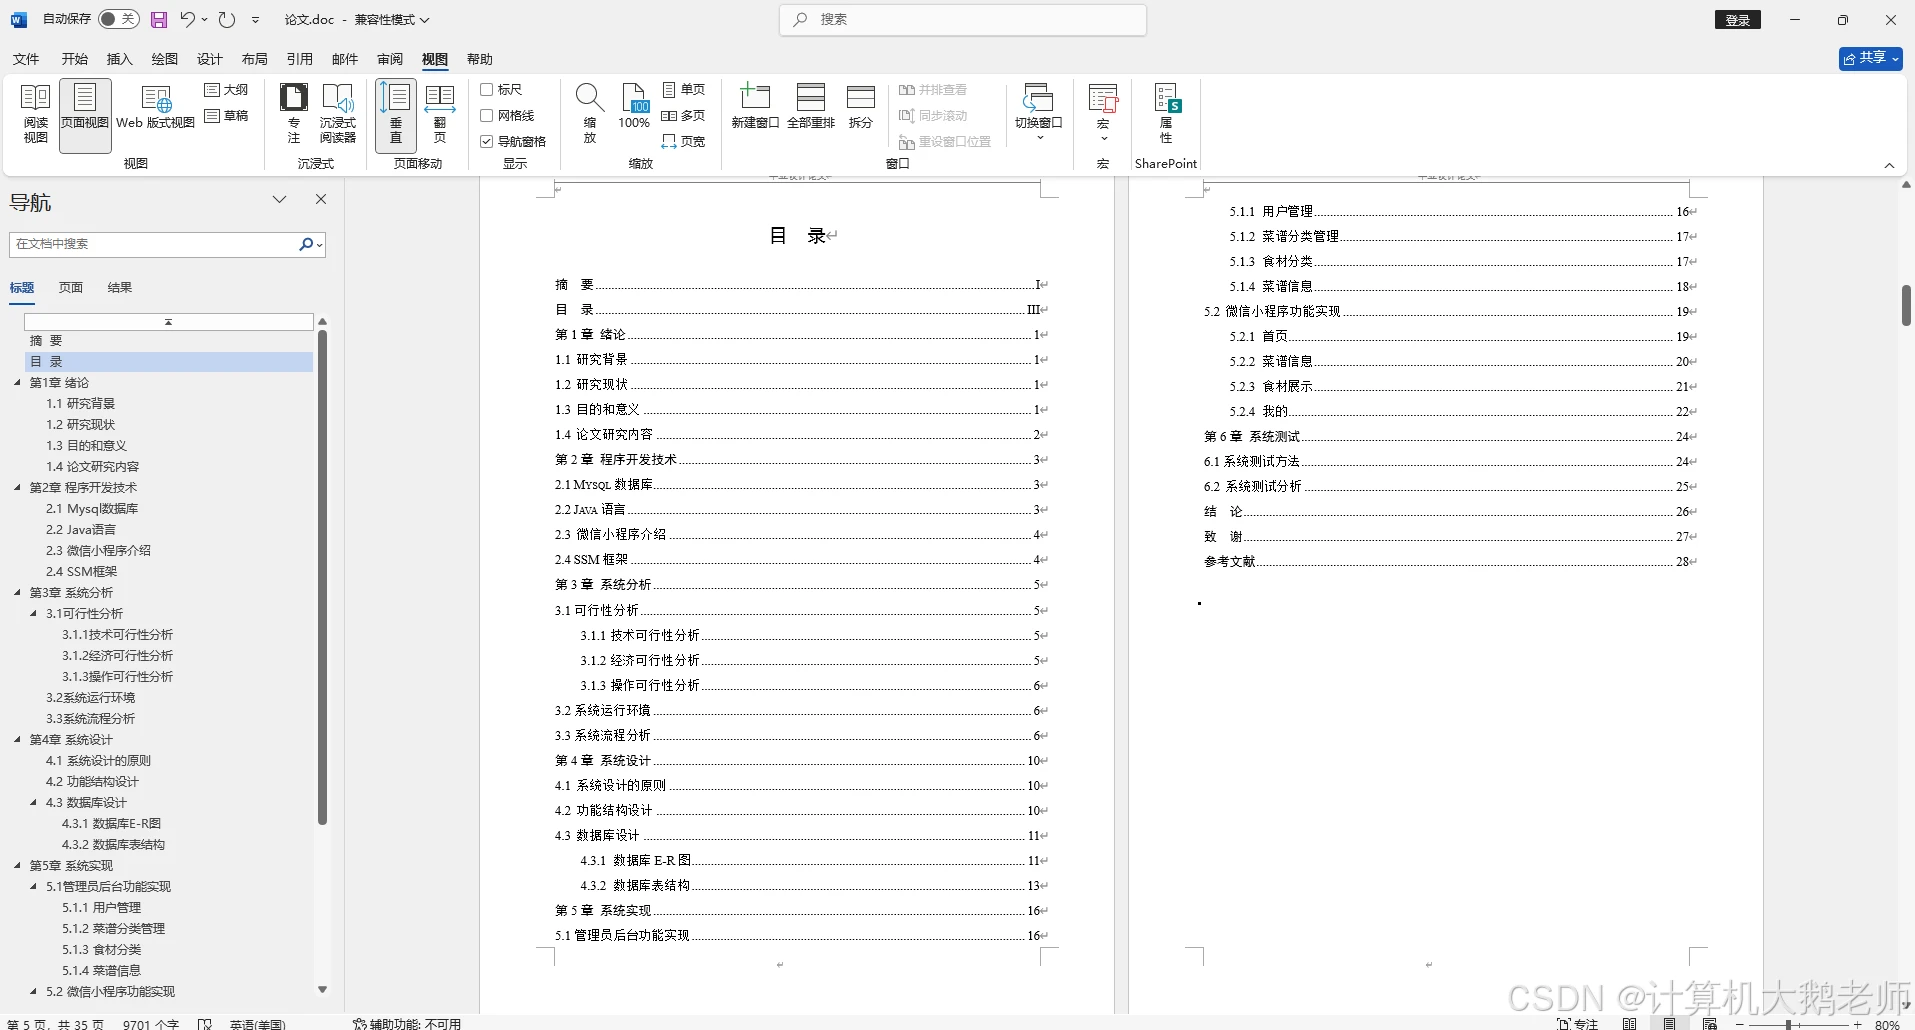This screenshot has width=1915, height=1030.
Task: Select Web Layout in status bar
Action: pos(1710,1024)
